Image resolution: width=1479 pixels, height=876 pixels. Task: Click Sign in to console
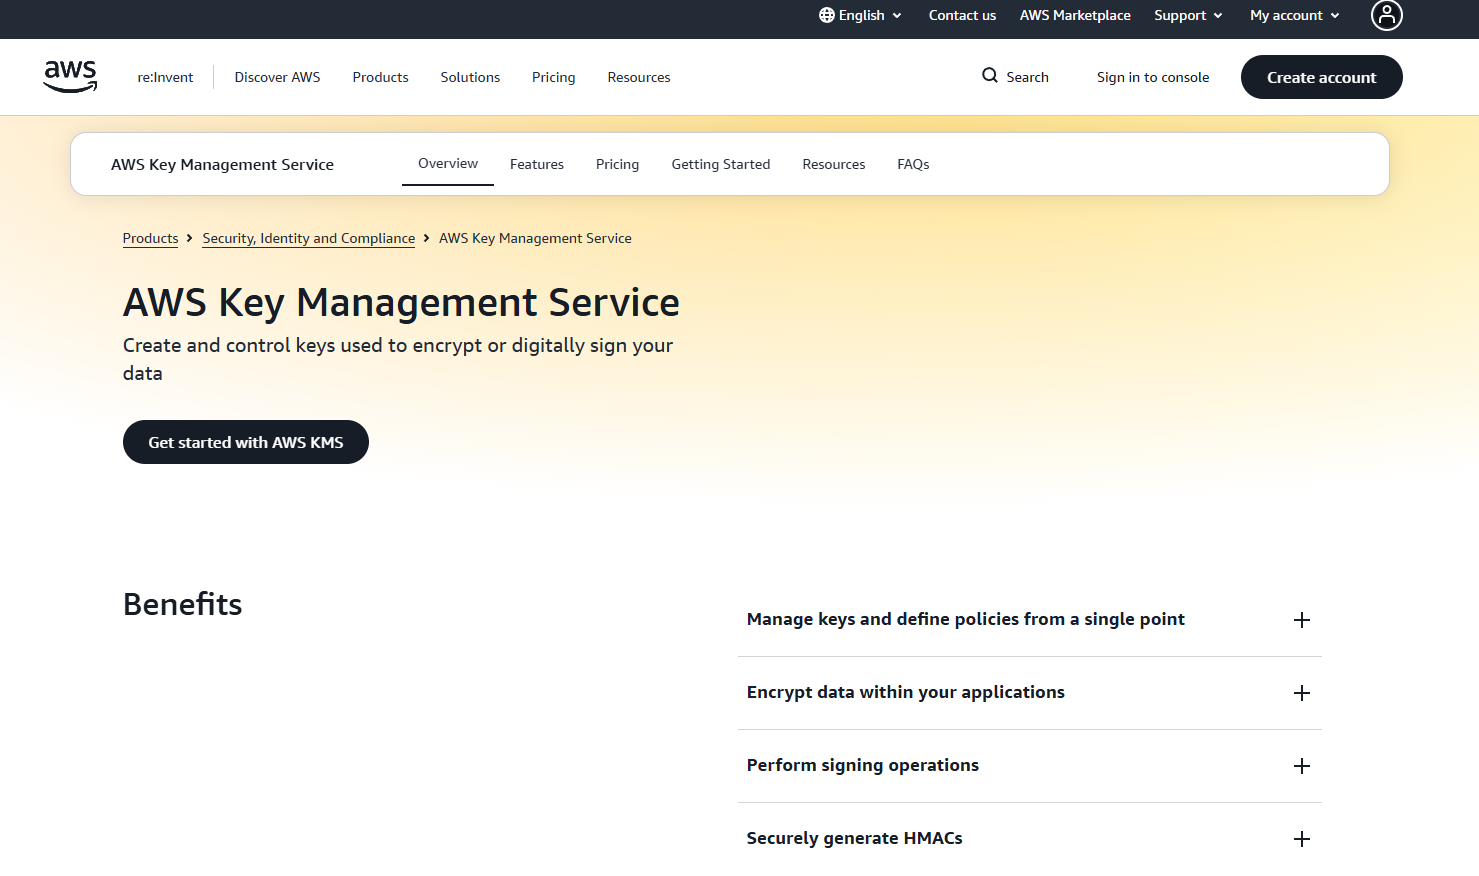coord(1153,77)
